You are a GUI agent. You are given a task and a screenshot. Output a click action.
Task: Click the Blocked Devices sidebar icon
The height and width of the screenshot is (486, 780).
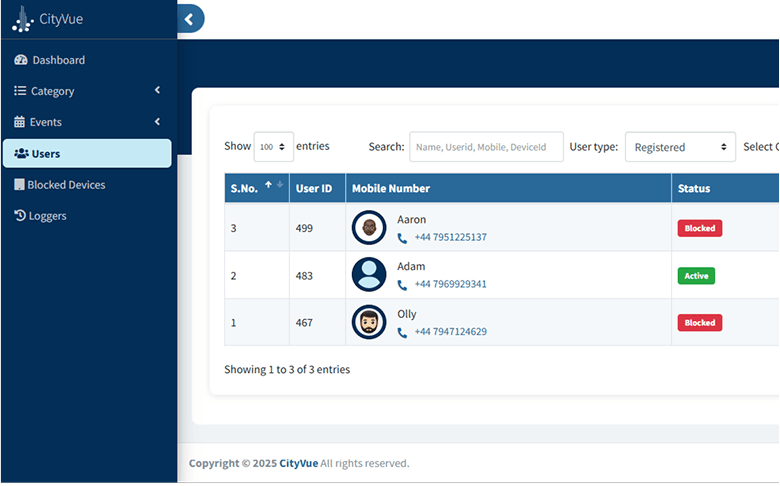(x=19, y=185)
